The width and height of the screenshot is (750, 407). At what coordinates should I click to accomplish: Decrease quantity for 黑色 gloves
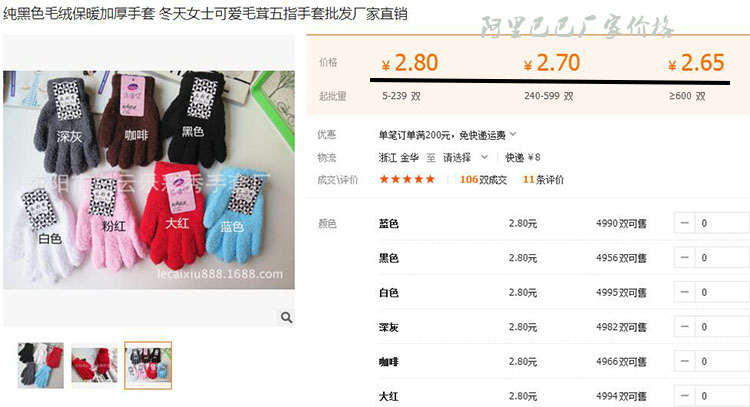684,258
